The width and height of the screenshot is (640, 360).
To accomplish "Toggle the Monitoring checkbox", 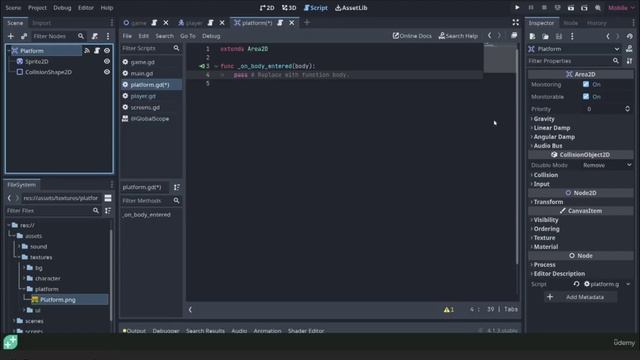I will tap(586, 84).
